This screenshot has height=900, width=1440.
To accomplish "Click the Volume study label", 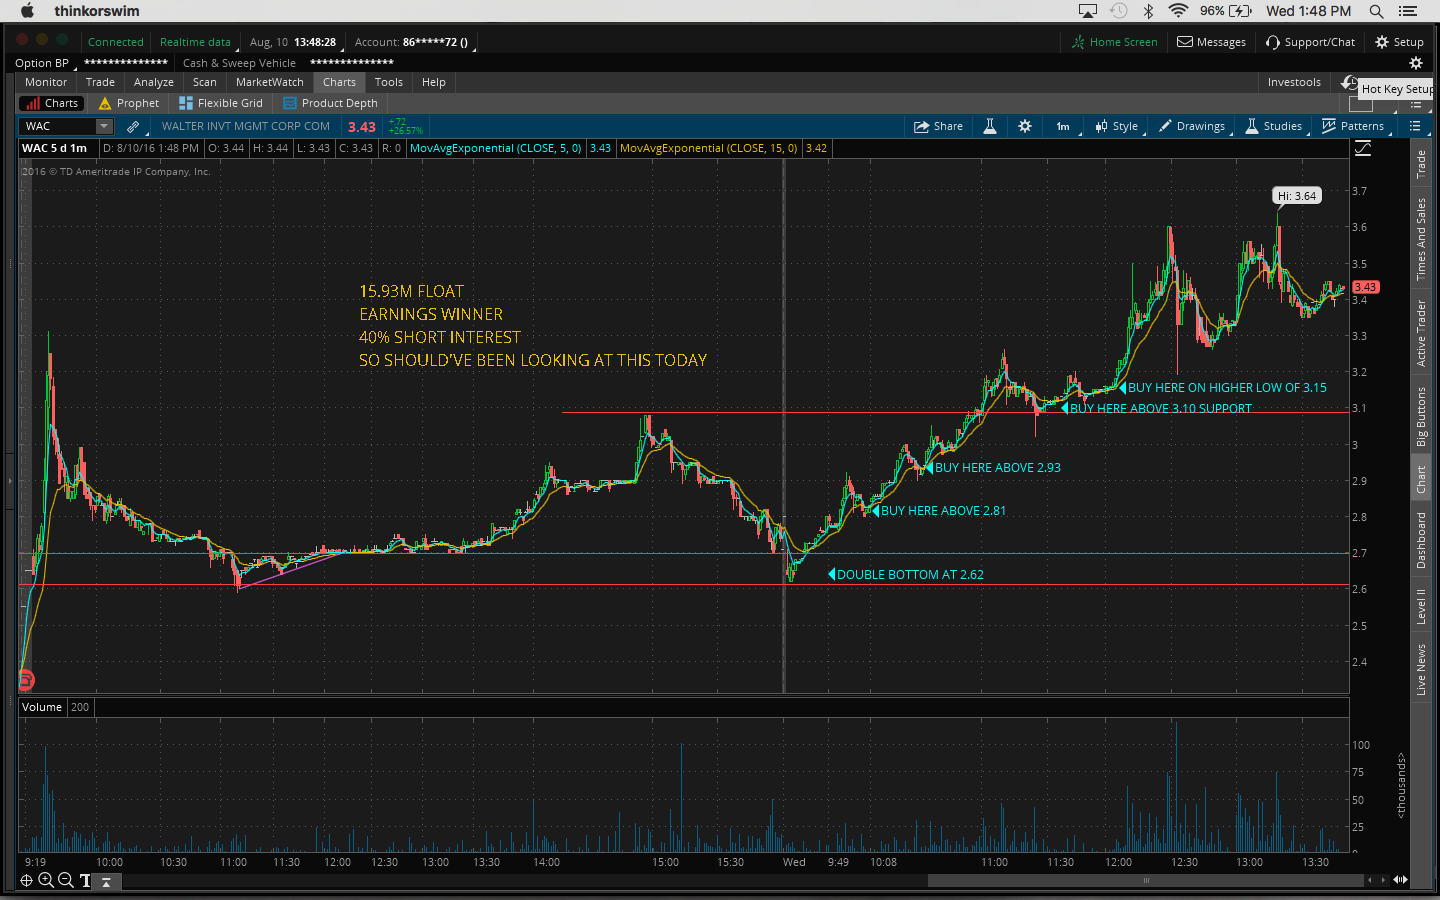I will pos(42,707).
